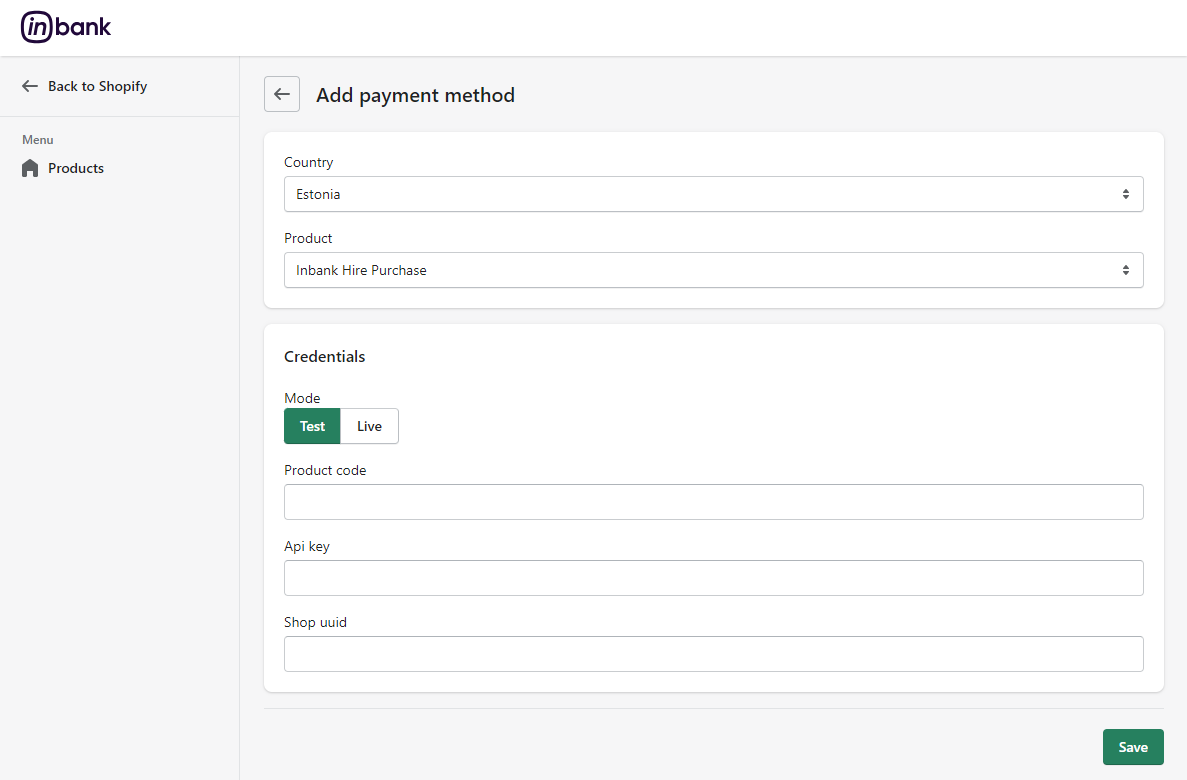Screen dimensions: 1187x780
Task: Click the up-down arrows in the Country field
Action: point(1125,195)
